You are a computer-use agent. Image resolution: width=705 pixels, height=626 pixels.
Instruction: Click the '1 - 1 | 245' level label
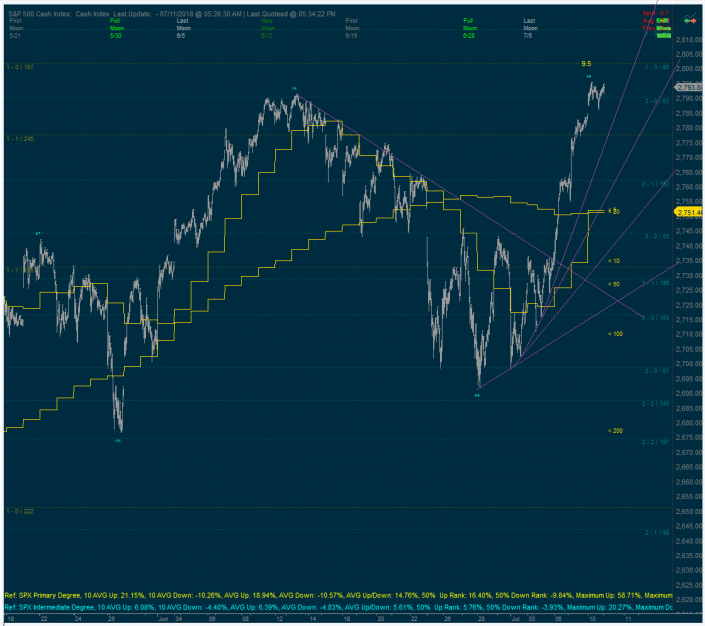20,139
